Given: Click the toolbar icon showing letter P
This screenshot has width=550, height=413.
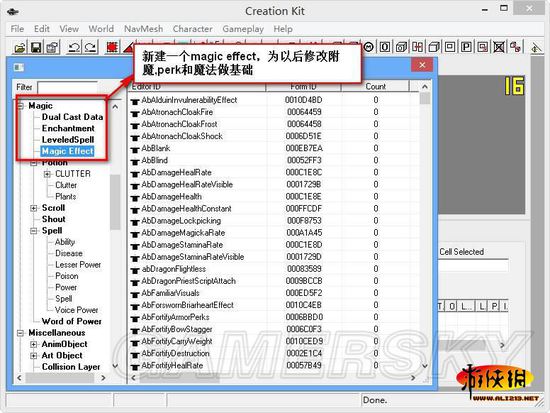Looking at the screenshot, I should [x=466, y=47].
